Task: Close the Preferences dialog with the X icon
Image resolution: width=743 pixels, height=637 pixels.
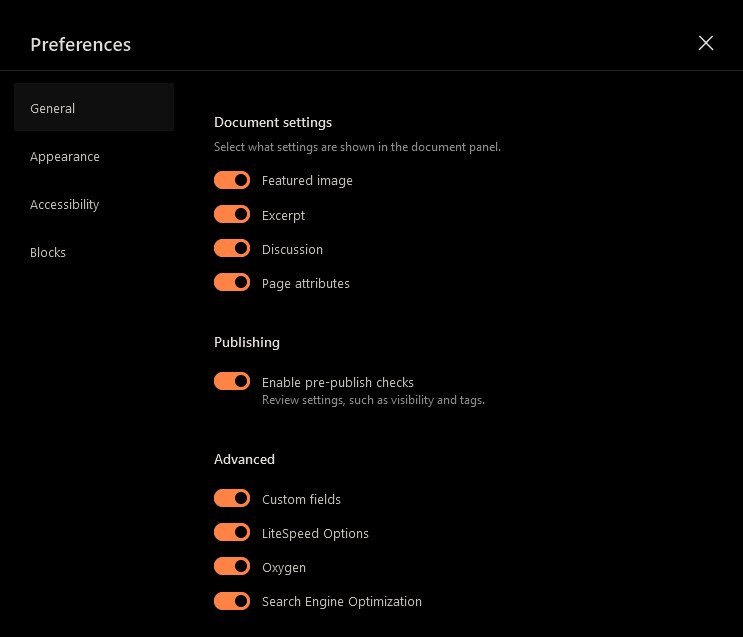Action: coord(706,43)
